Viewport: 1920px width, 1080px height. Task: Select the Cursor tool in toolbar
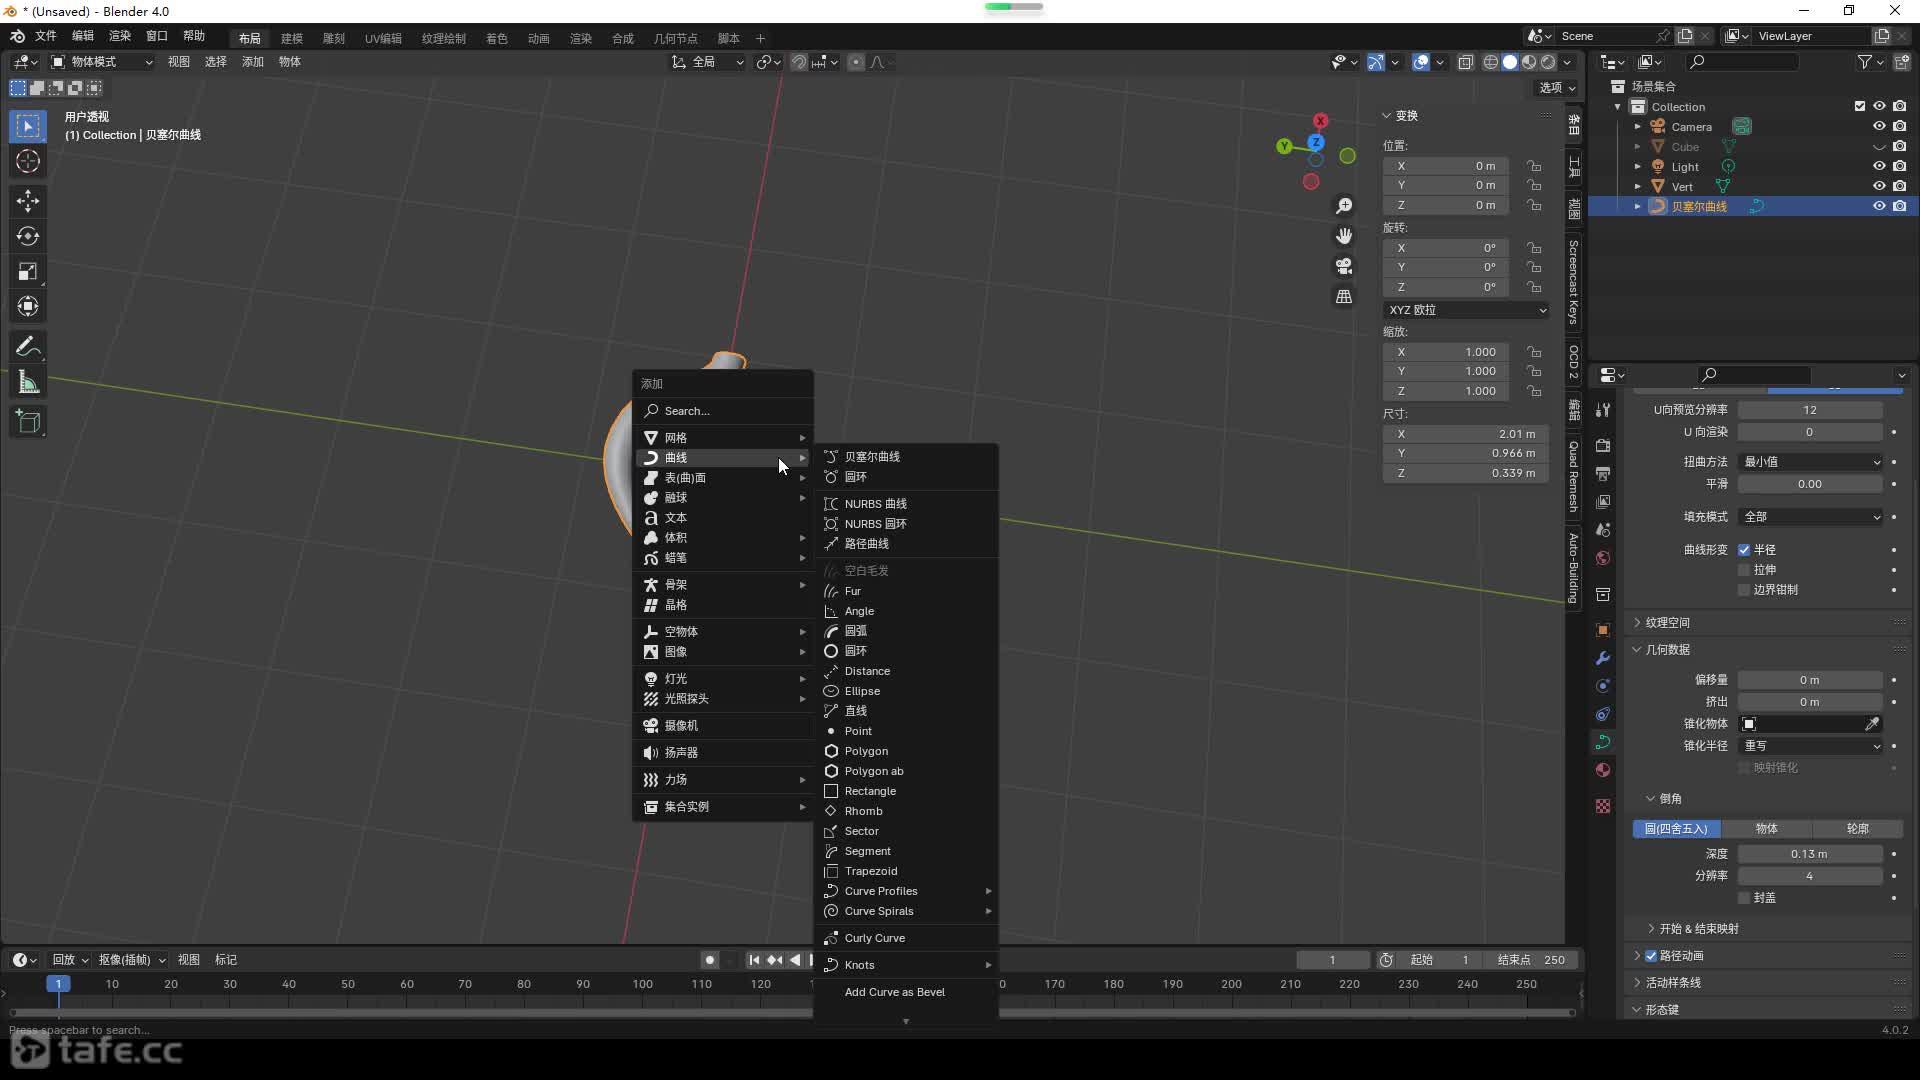(x=28, y=161)
